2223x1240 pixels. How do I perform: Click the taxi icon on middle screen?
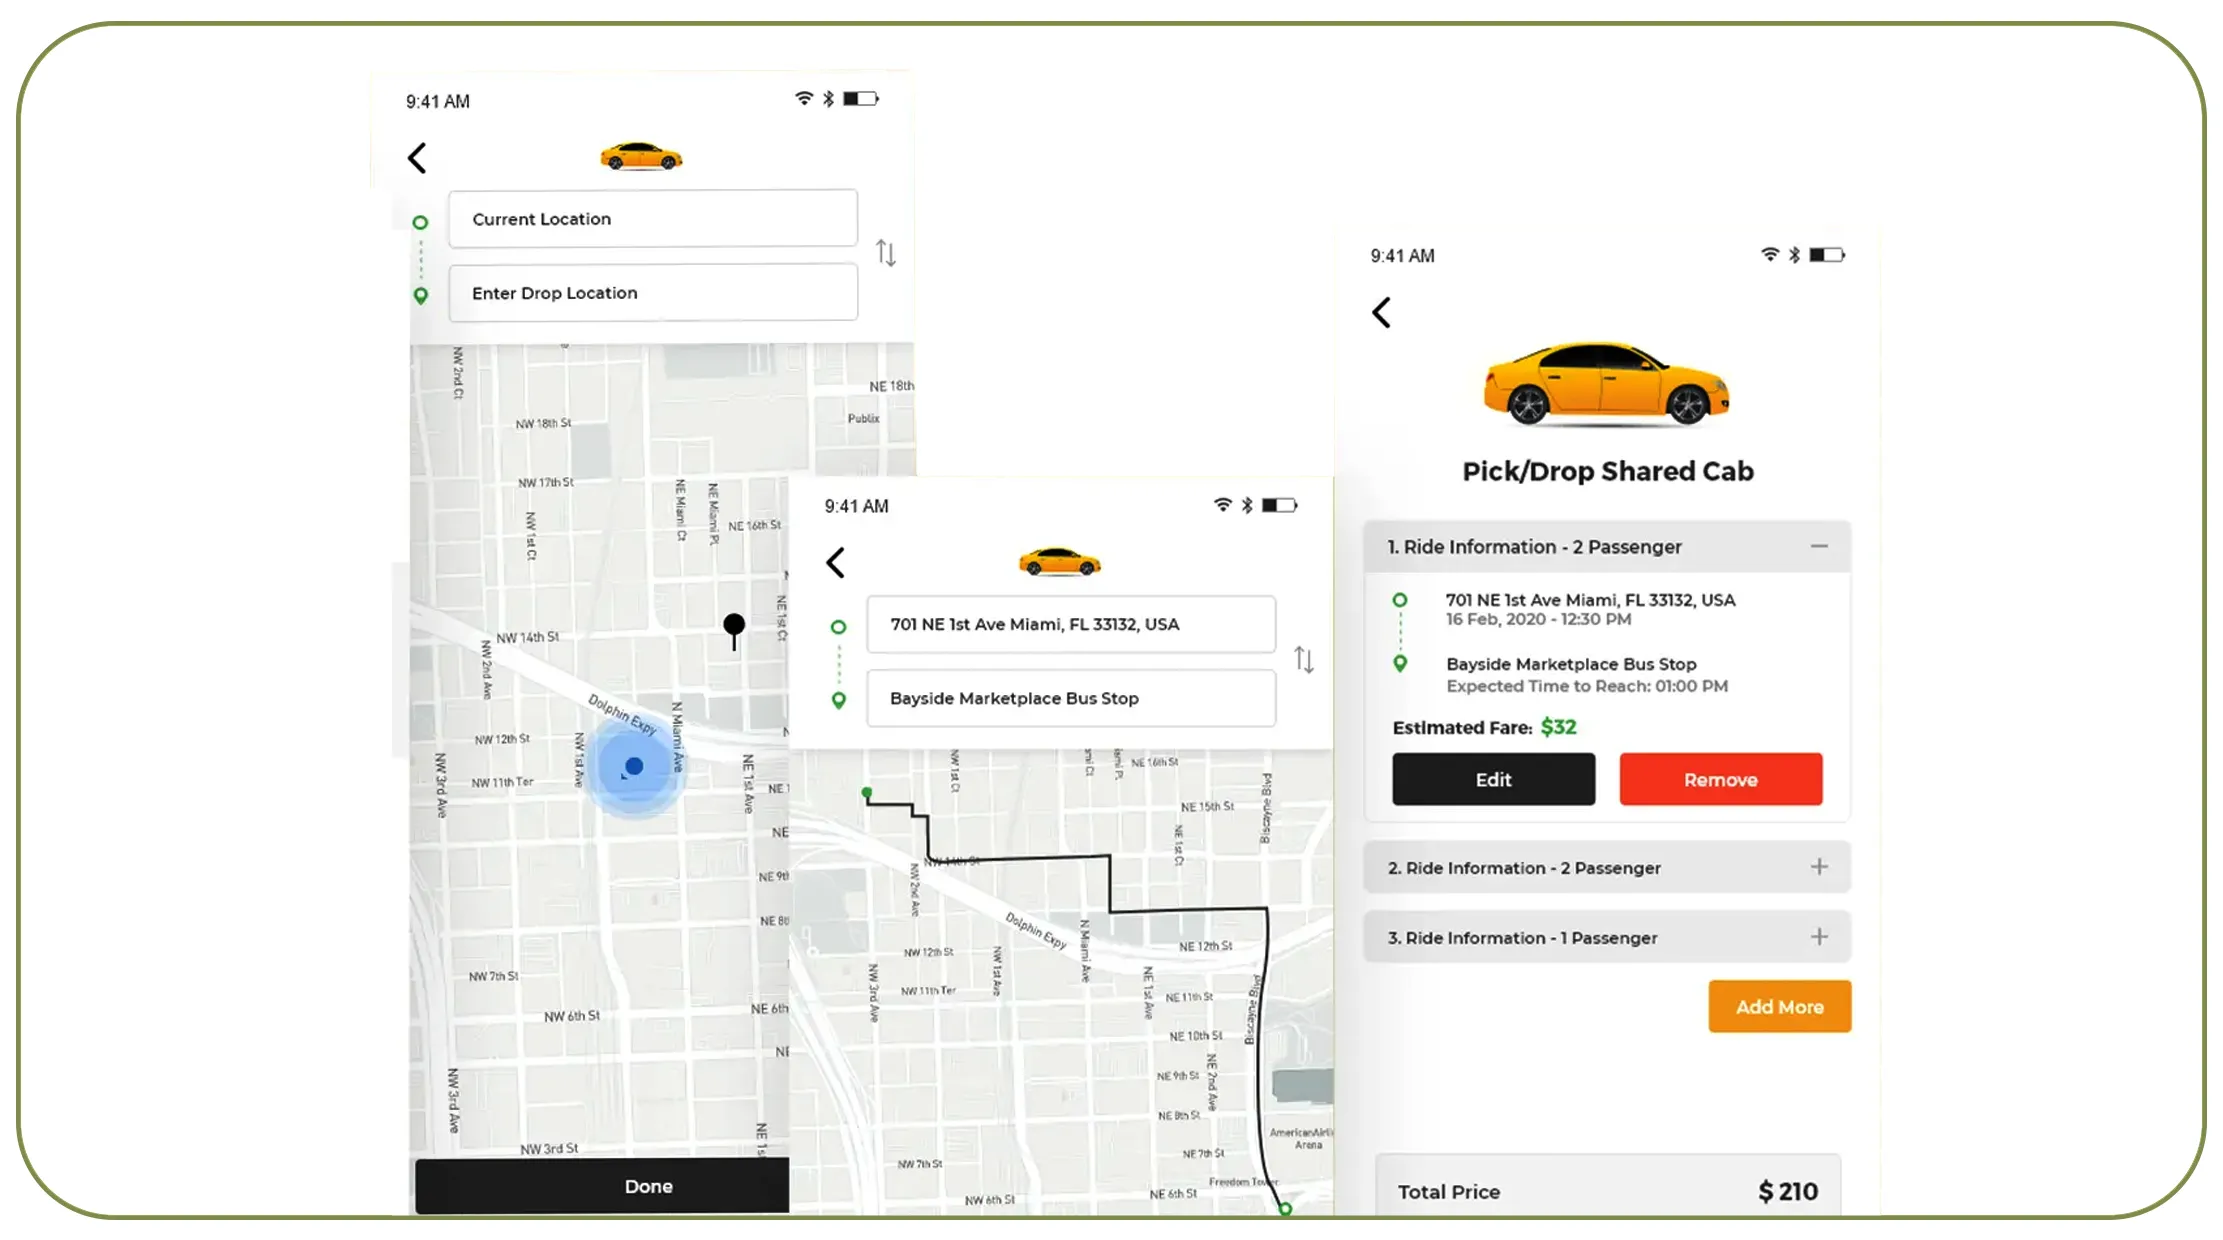[x=1059, y=562]
